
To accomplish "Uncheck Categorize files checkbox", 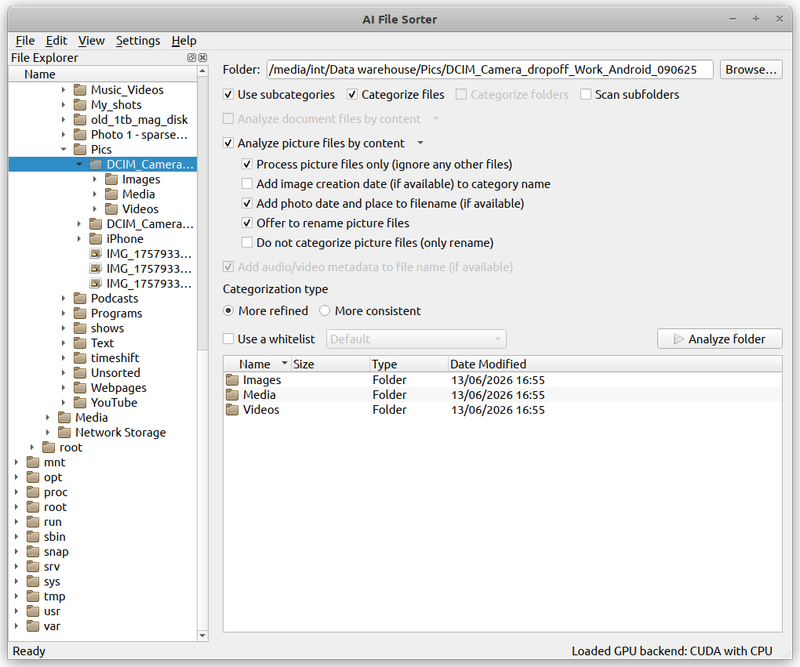I will click(352, 94).
